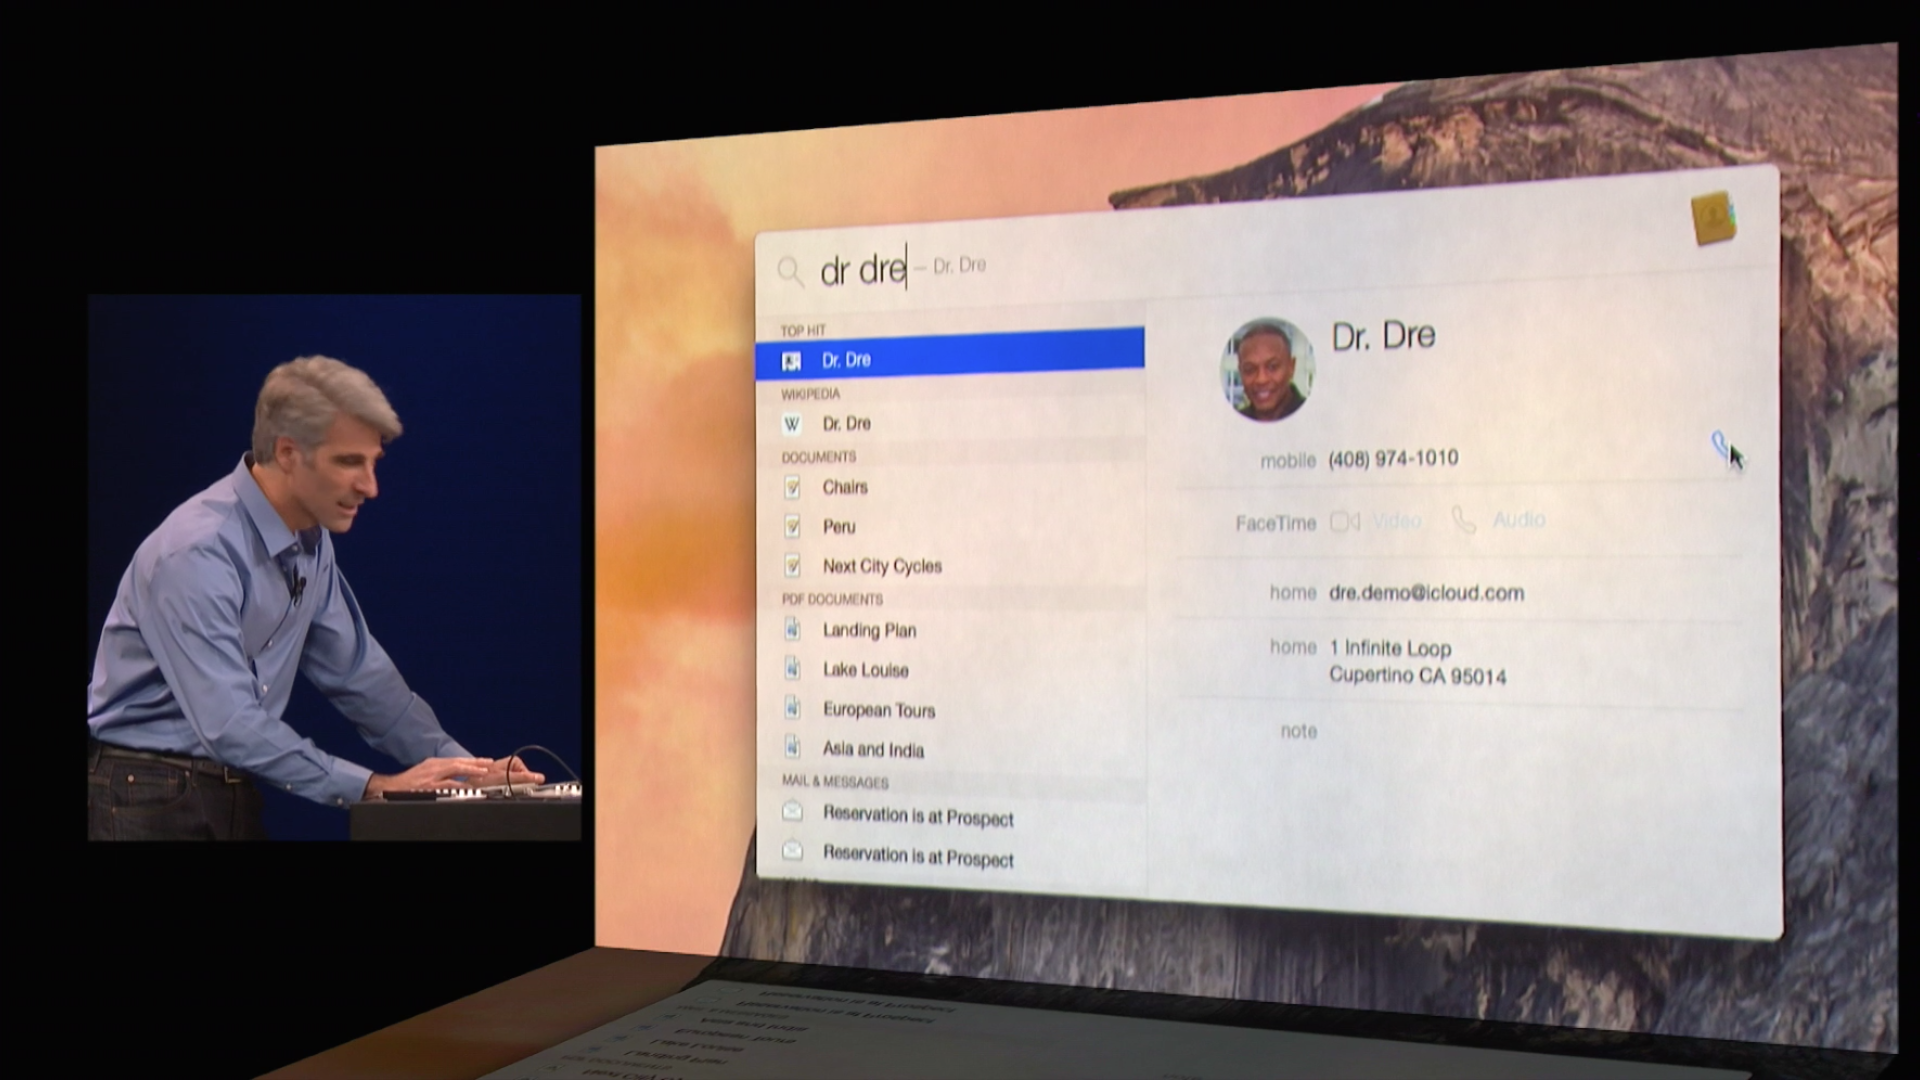
Task: Click the mail icon of second Reservation message
Action: tap(792, 851)
